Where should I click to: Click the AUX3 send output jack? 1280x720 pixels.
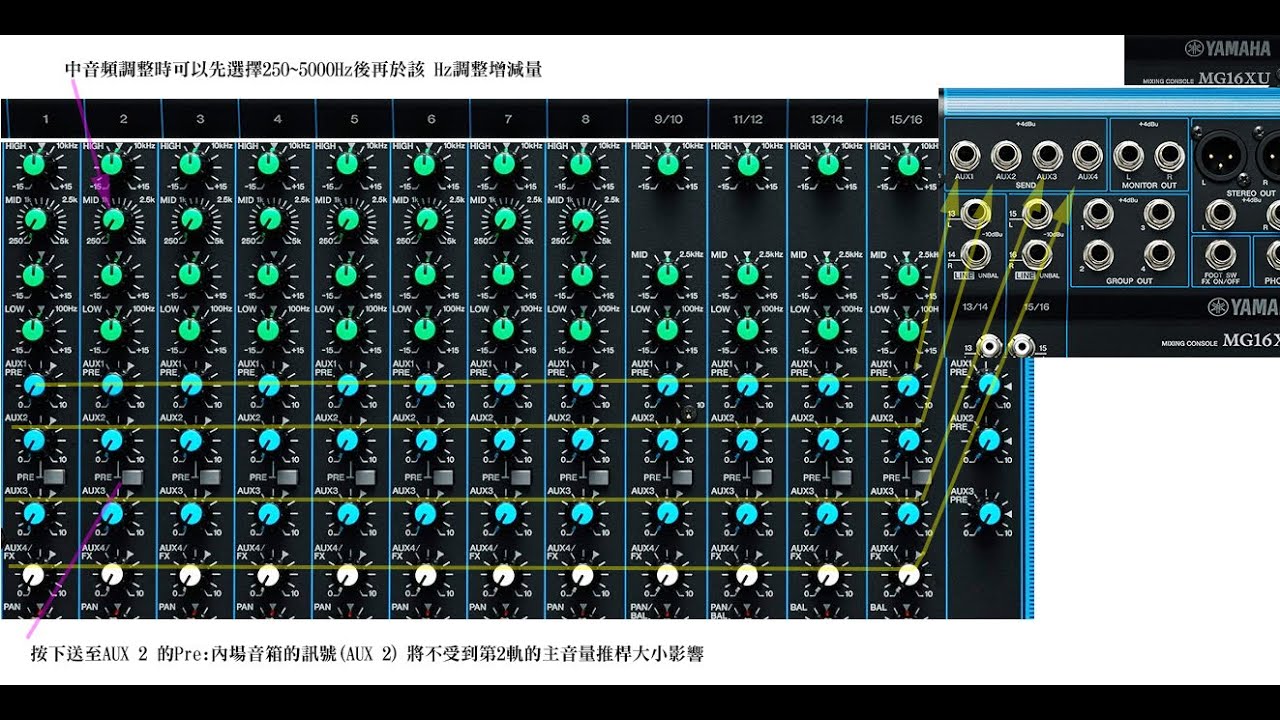click(x=1047, y=156)
